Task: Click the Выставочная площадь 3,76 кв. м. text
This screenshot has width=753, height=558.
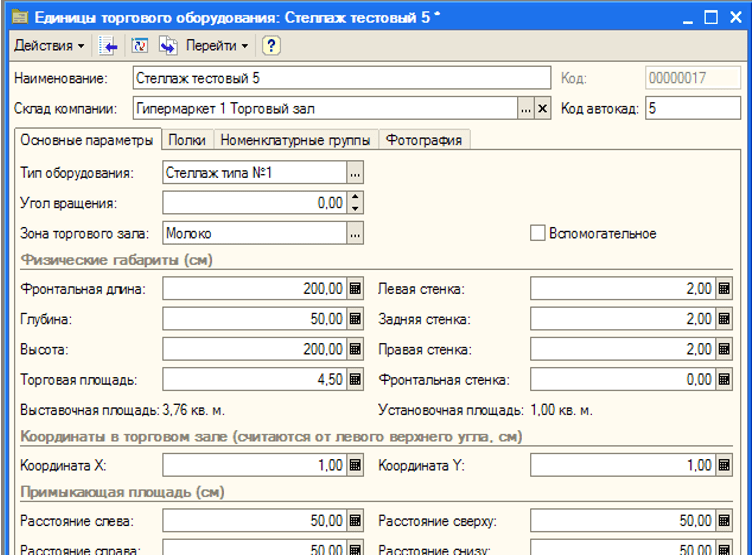Action: [x=122, y=410]
